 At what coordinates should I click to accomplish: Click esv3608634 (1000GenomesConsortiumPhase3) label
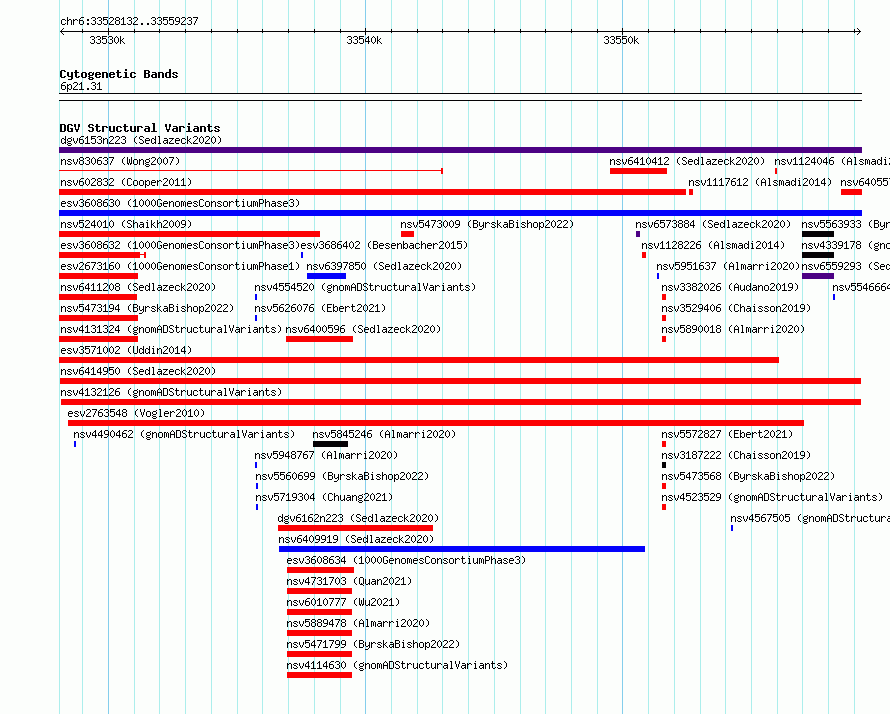(x=406, y=560)
